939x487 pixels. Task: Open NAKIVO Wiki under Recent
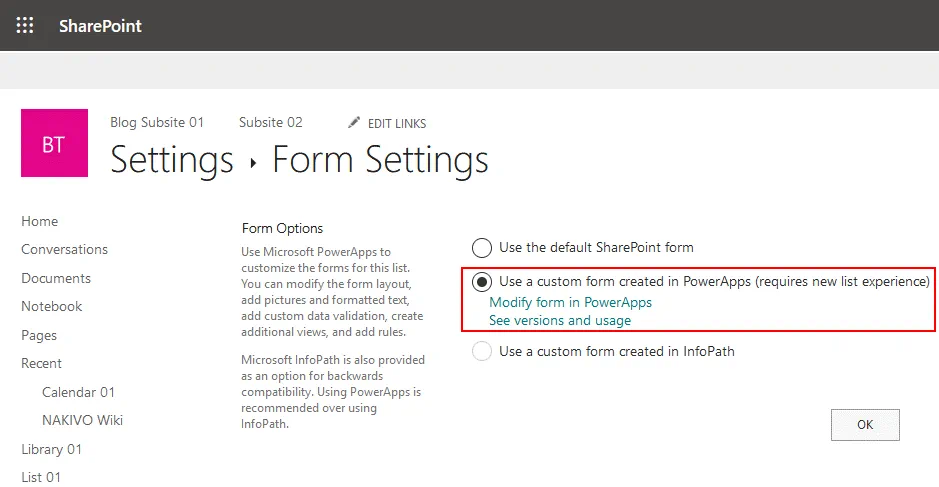click(x=82, y=420)
